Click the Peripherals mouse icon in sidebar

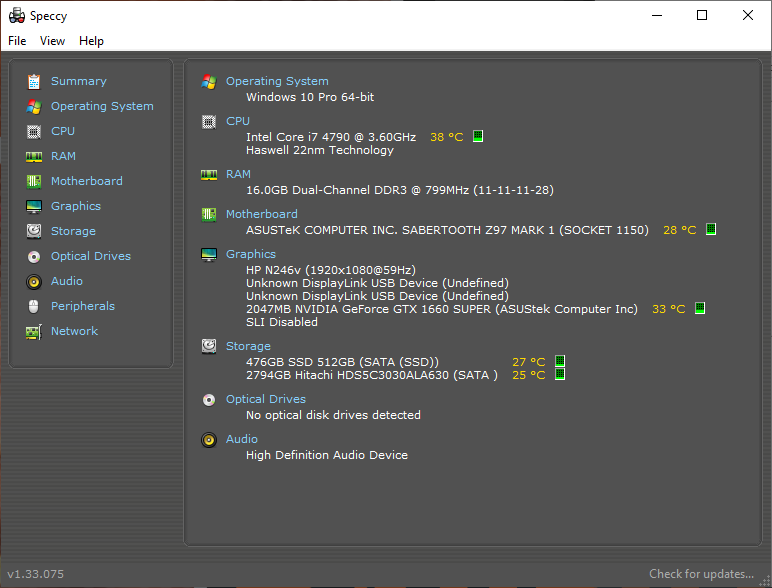tap(33, 306)
